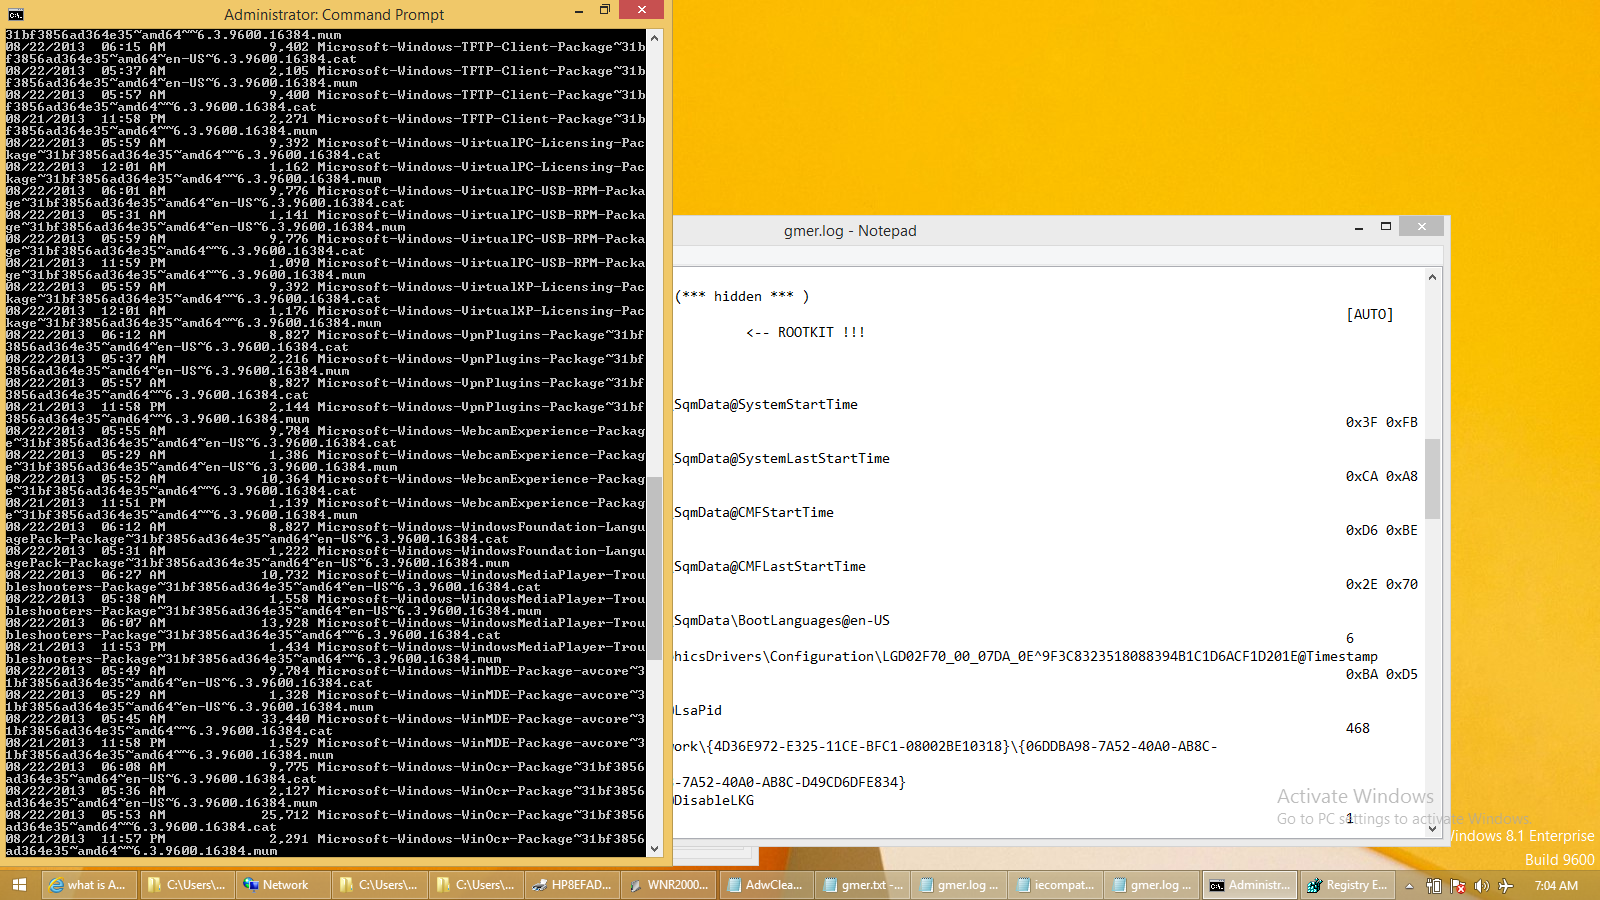Restore down the Command Prompt window
This screenshot has width=1600, height=900.
point(605,10)
